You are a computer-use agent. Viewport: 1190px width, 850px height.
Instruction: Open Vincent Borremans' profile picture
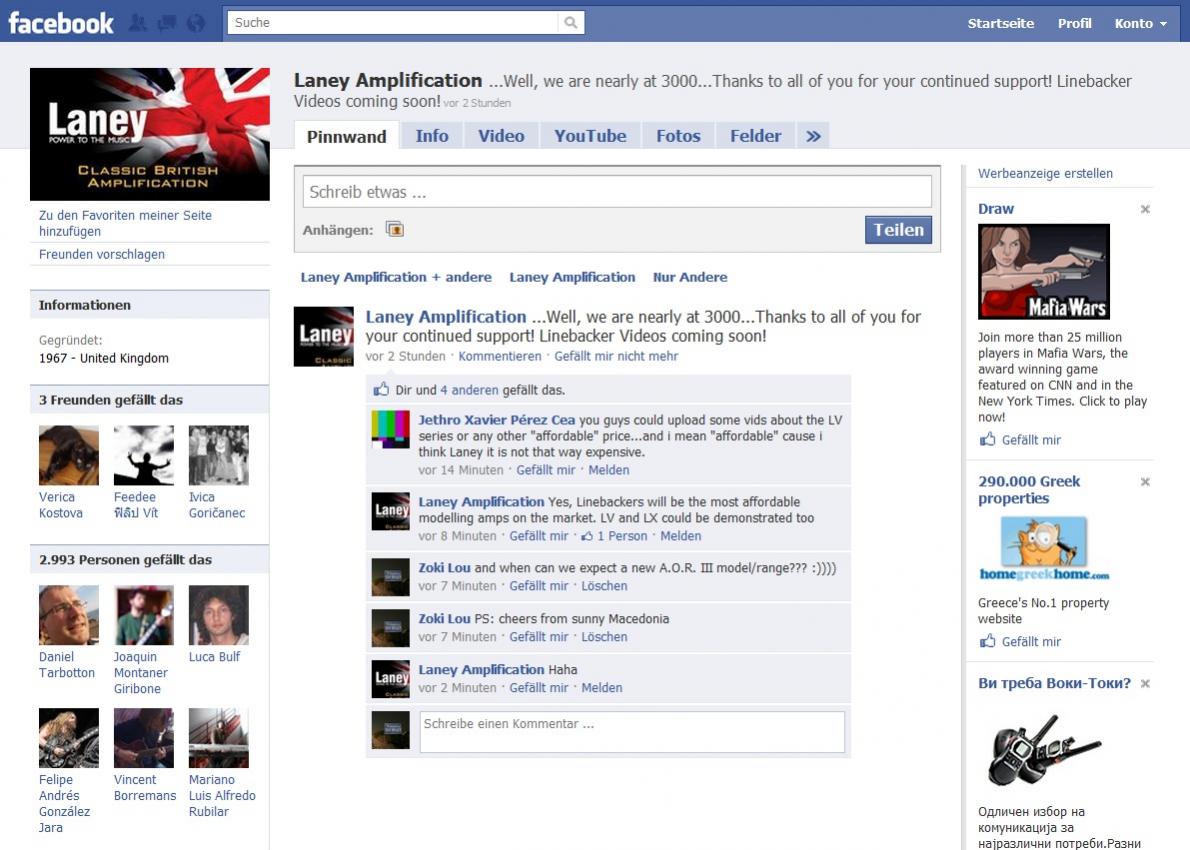pos(143,738)
